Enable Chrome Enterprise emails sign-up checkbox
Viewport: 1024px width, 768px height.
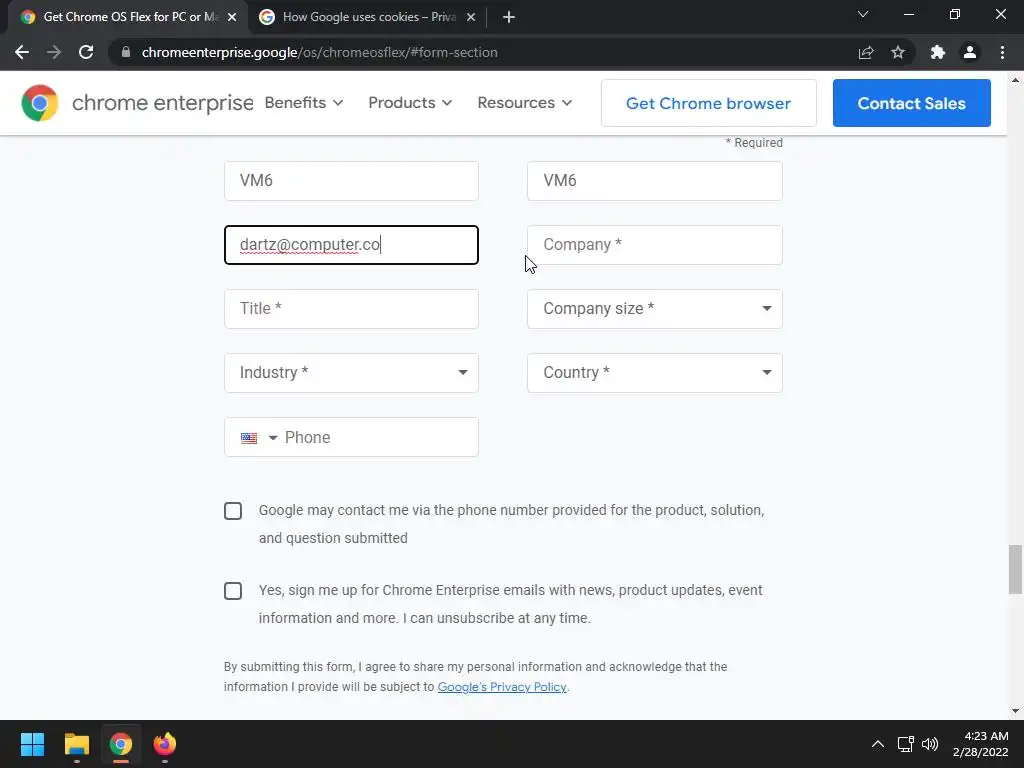(233, 591)
